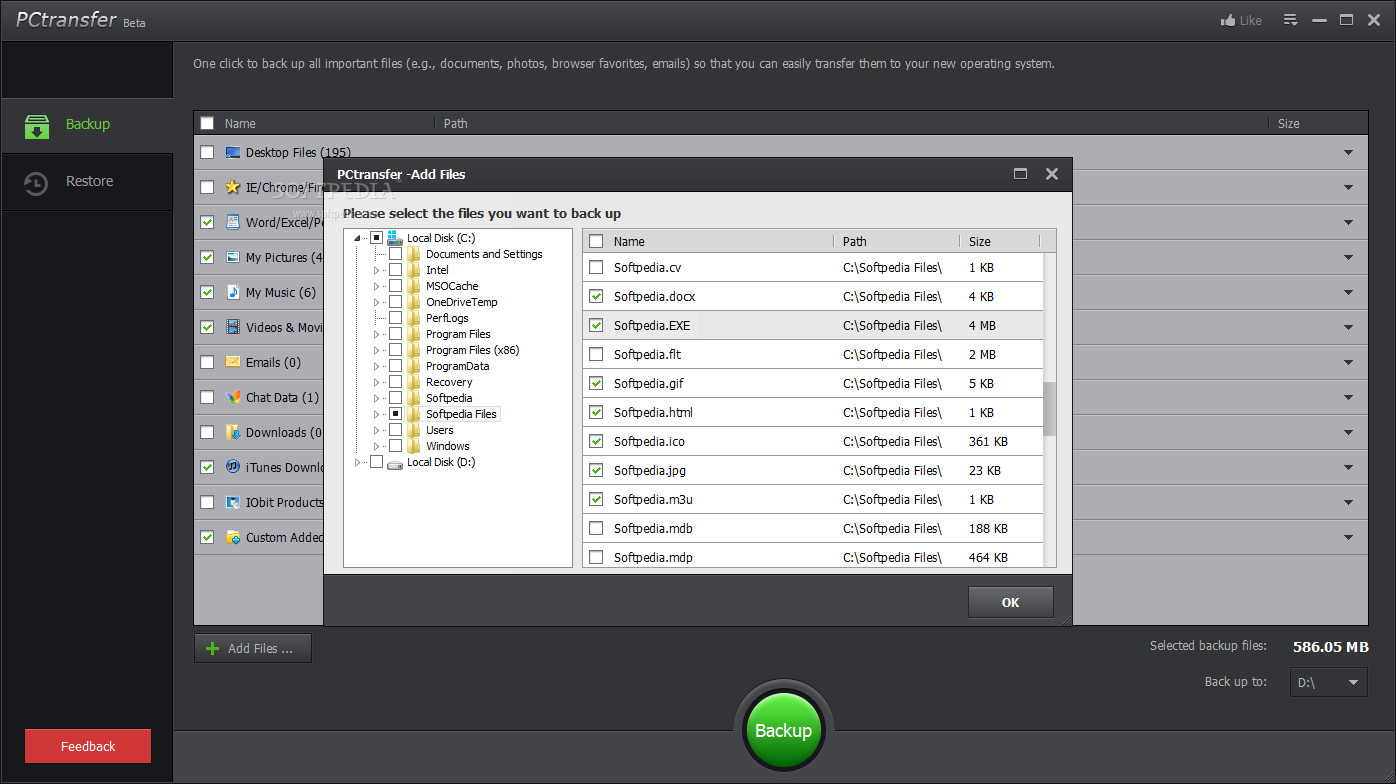Viewport: 1396px width, 784px height.
Task: Open the Back up to drive dropdown
Action: pos(1328,683)
